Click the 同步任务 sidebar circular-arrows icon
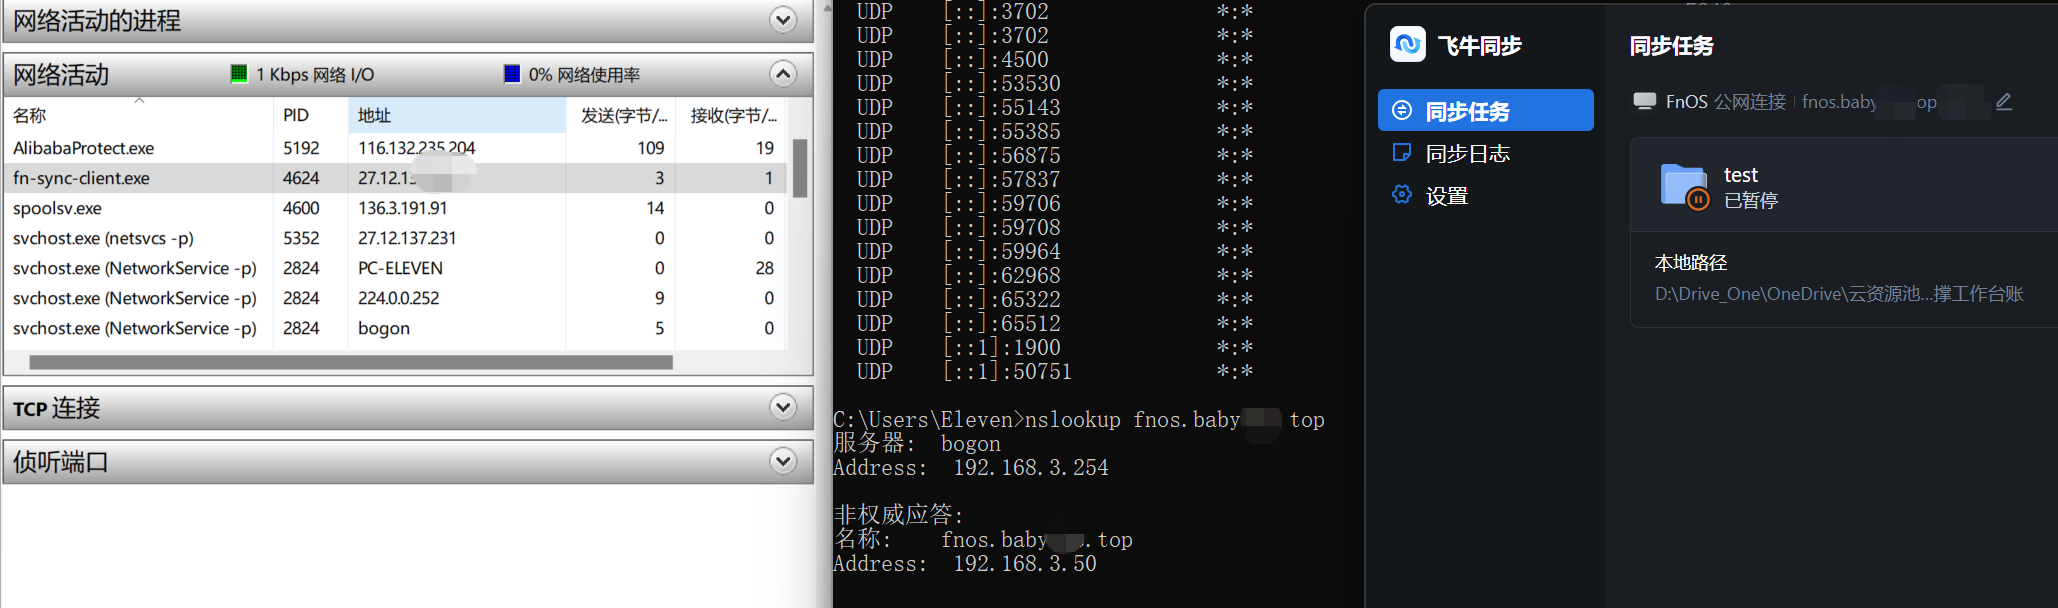This screenshot has height=608, width=2058. 1402,110
